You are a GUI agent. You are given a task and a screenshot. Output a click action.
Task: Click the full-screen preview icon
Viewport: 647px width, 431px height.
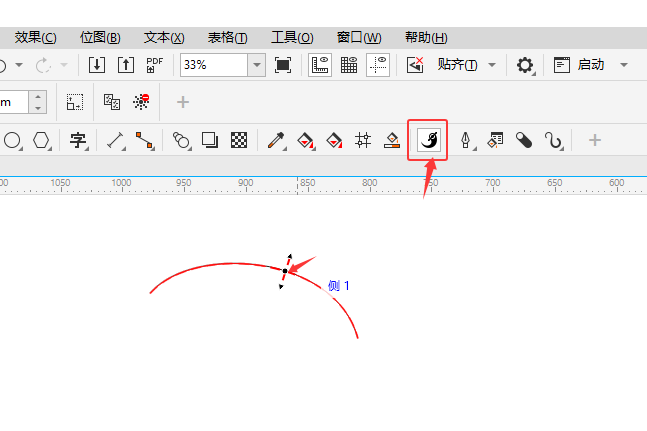283,65
